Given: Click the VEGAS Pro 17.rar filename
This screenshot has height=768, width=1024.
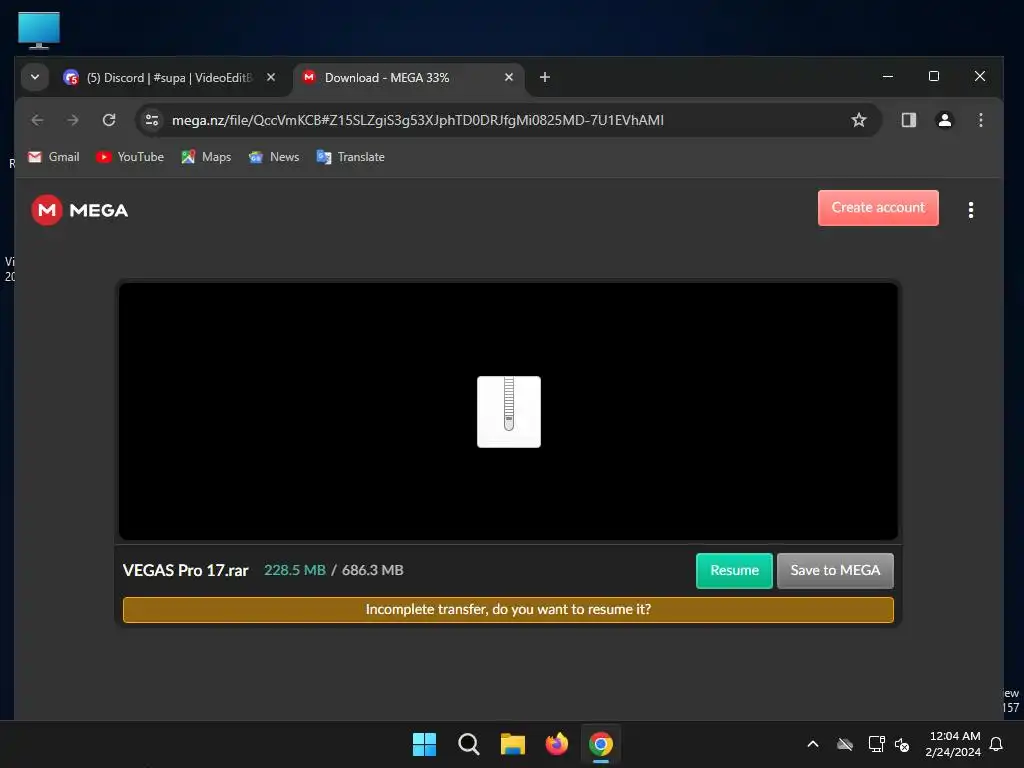Looking at the screenshot, I should tap(185, 570).
